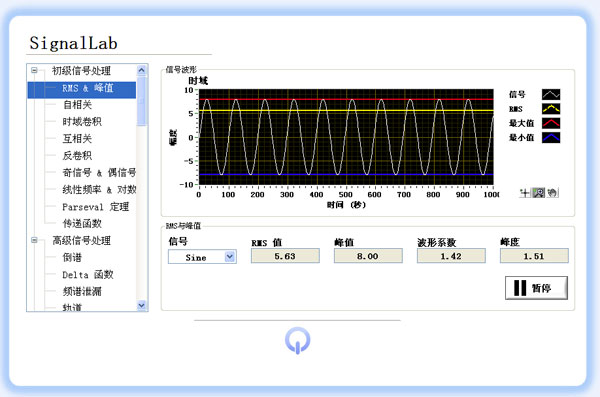Viewport: 600px width, 397px height.
Task: Click the 最小值 legend blue swatch
Action: [551, 137]
